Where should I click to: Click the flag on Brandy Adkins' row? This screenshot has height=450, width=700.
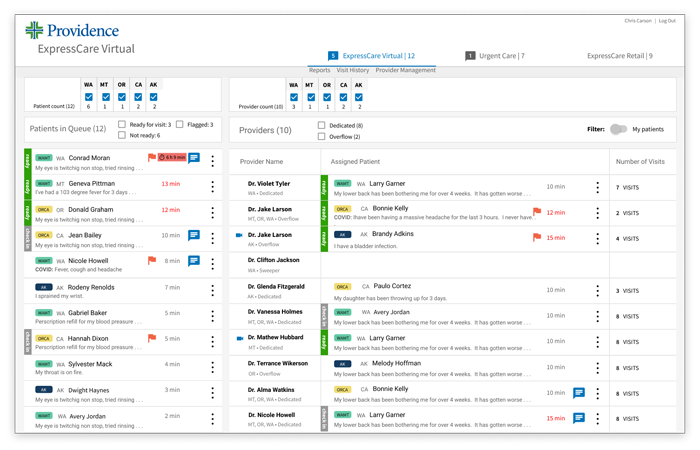537,238
